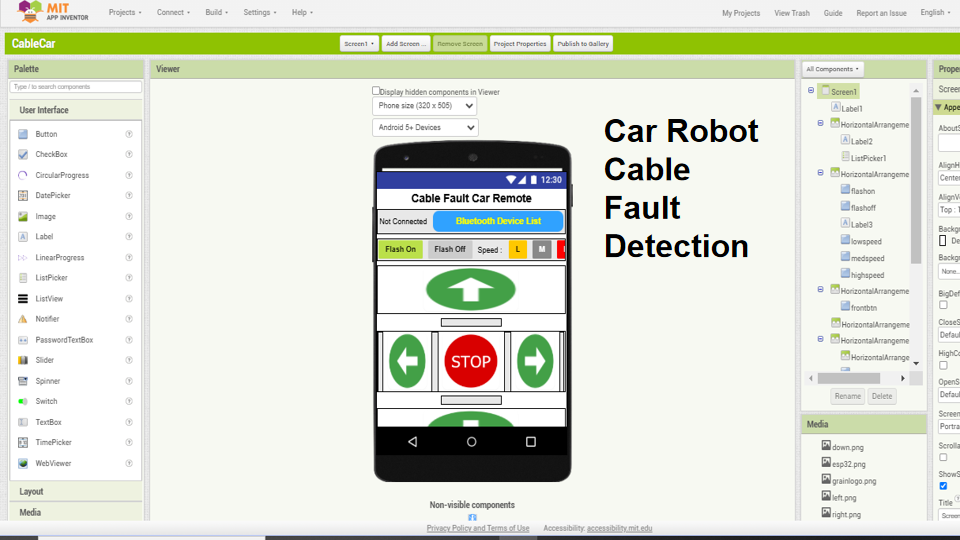The width and height of the screenshot is (960, 540).
Task: Select the Image palette icon
Action: pos(23,216)
